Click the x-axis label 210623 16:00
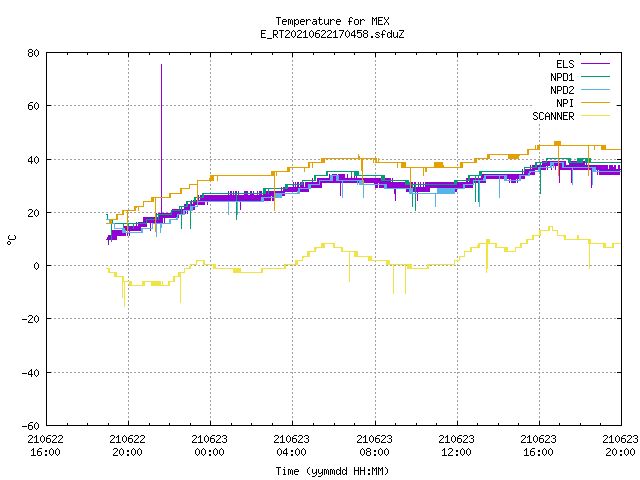 [539, 446]
